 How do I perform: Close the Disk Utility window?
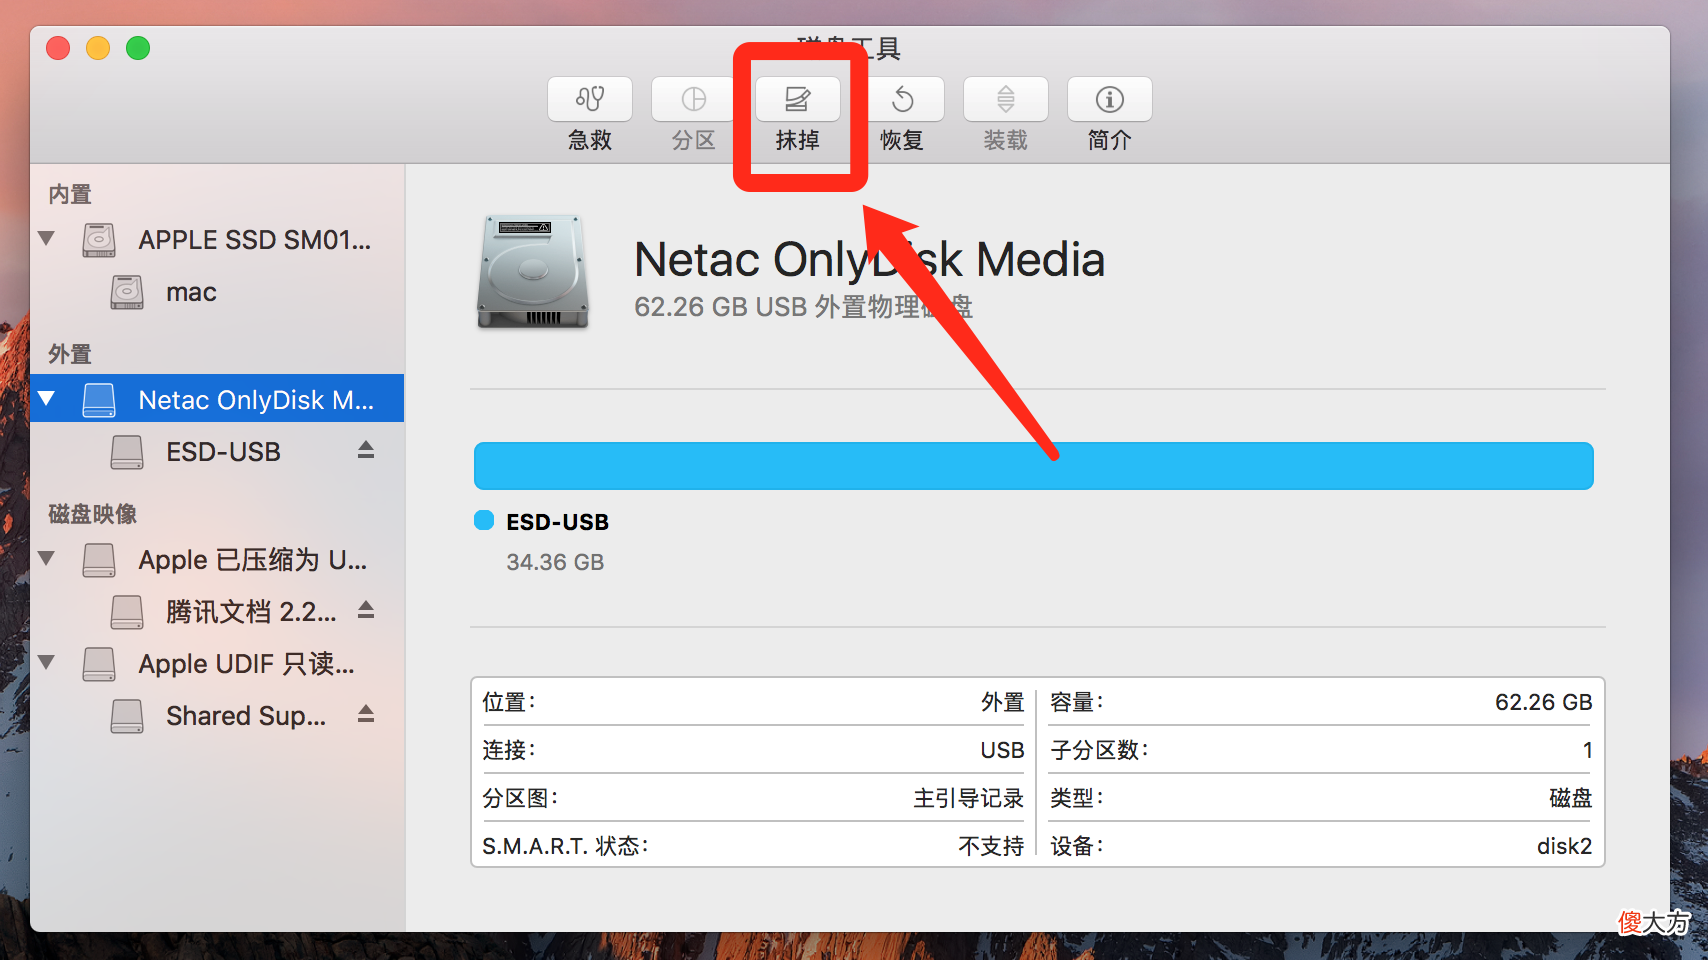58,48
